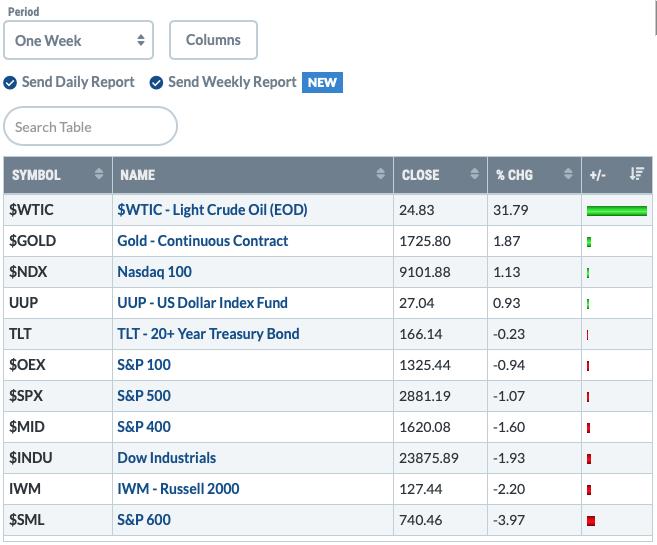Screen dimensions: 657x545
Task: Sort table by the CLOSE column sort icon
Action: (x=474, y=173)
